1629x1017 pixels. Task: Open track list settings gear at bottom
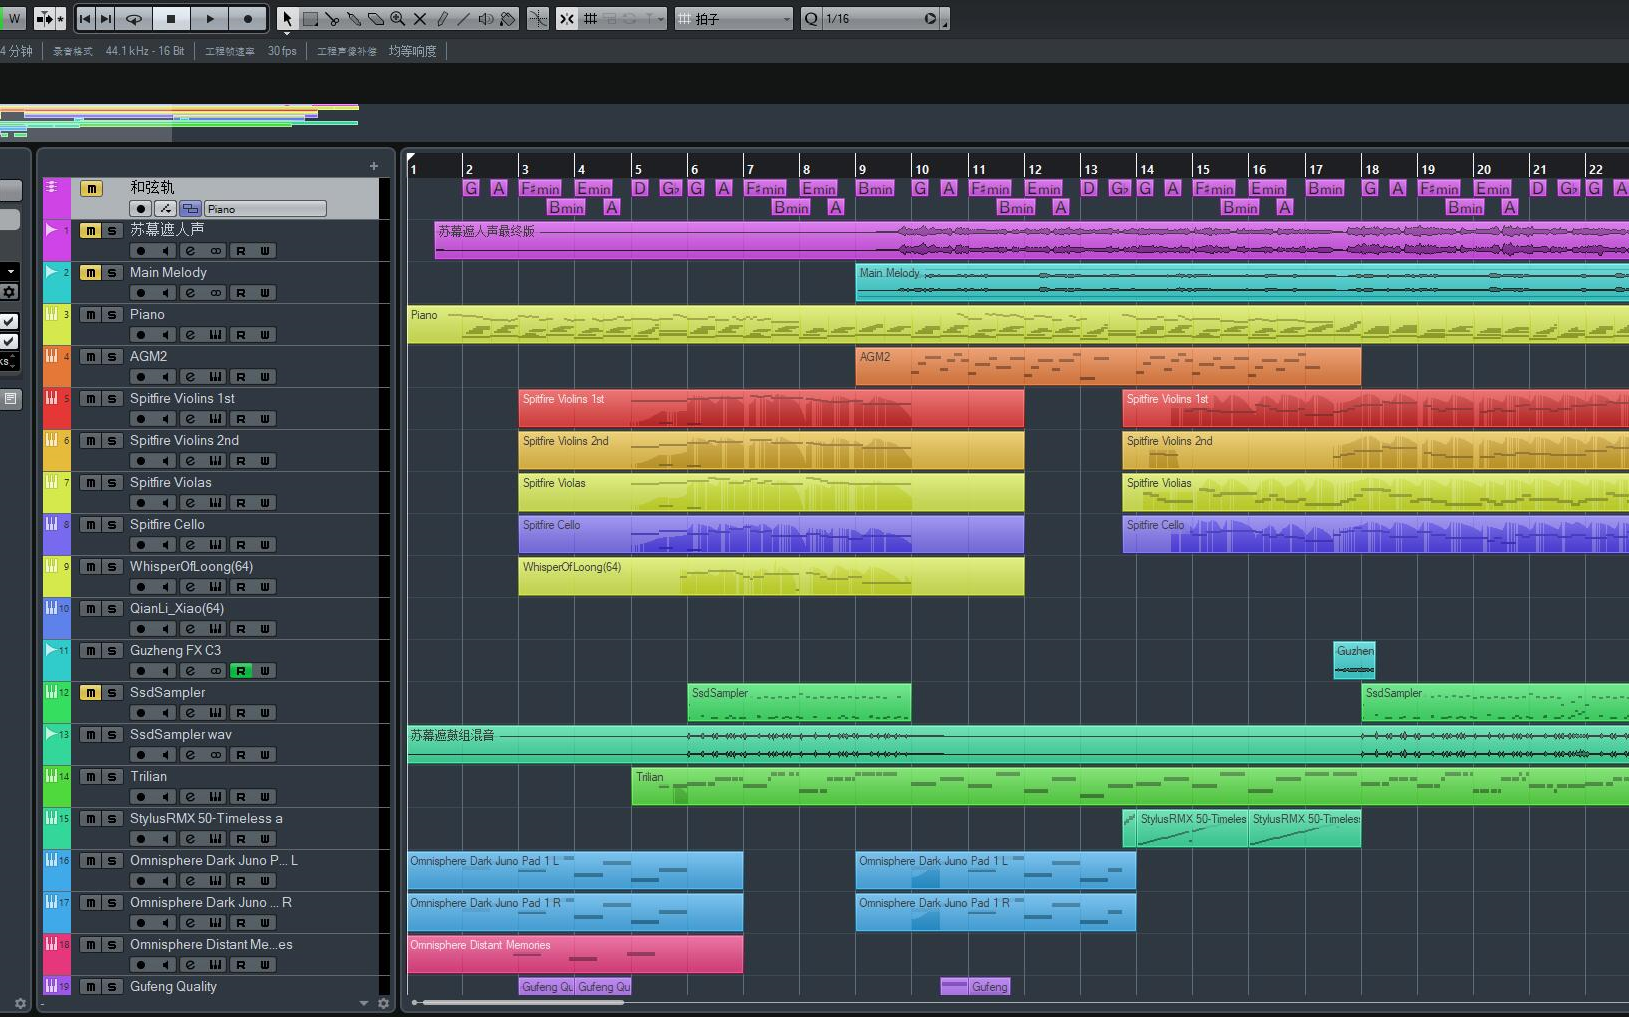coord(383,1003)
